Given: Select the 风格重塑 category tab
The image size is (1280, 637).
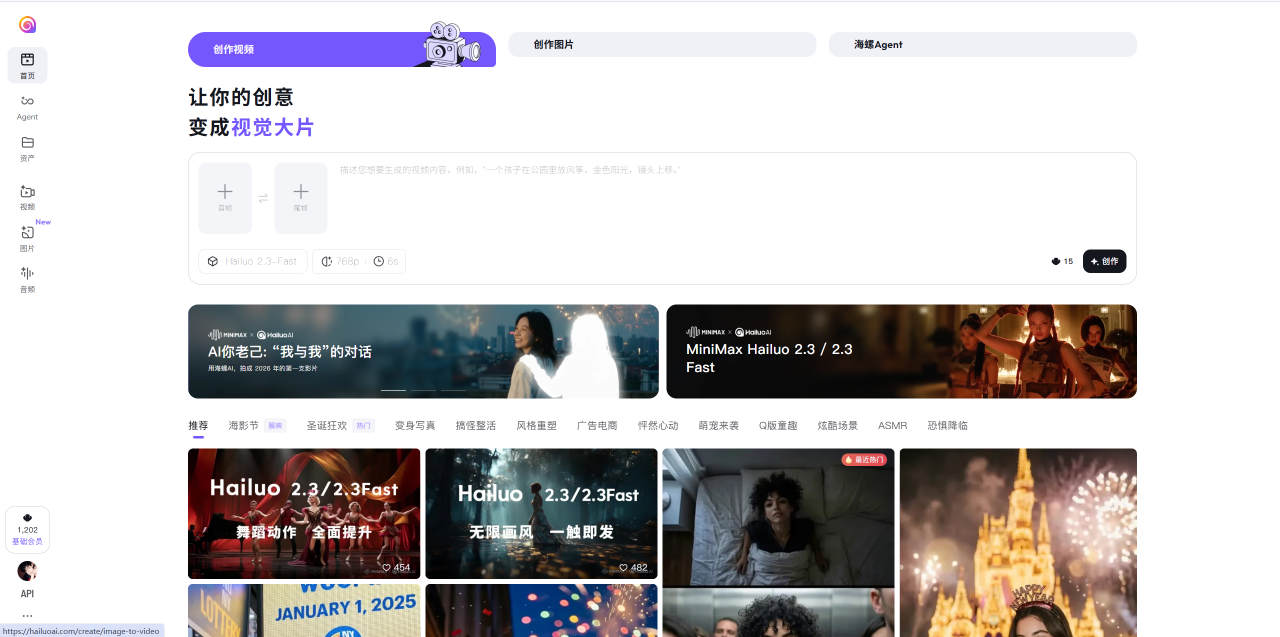Looking at the screenshot, I should 536,425.
